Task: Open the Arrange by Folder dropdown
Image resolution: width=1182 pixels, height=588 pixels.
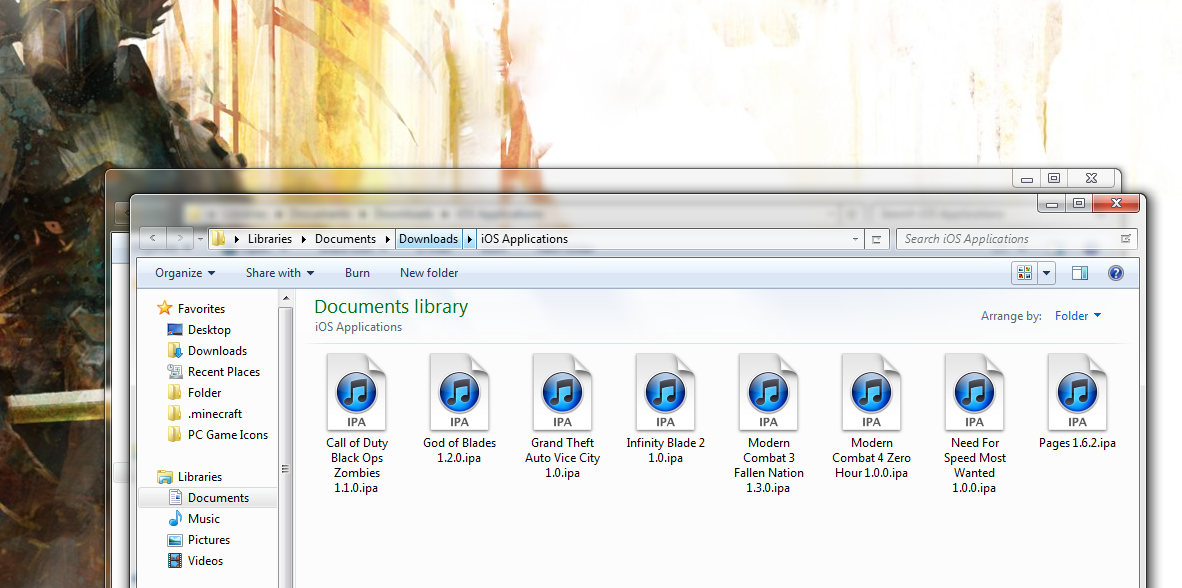Action: (x=1078, y=316)
